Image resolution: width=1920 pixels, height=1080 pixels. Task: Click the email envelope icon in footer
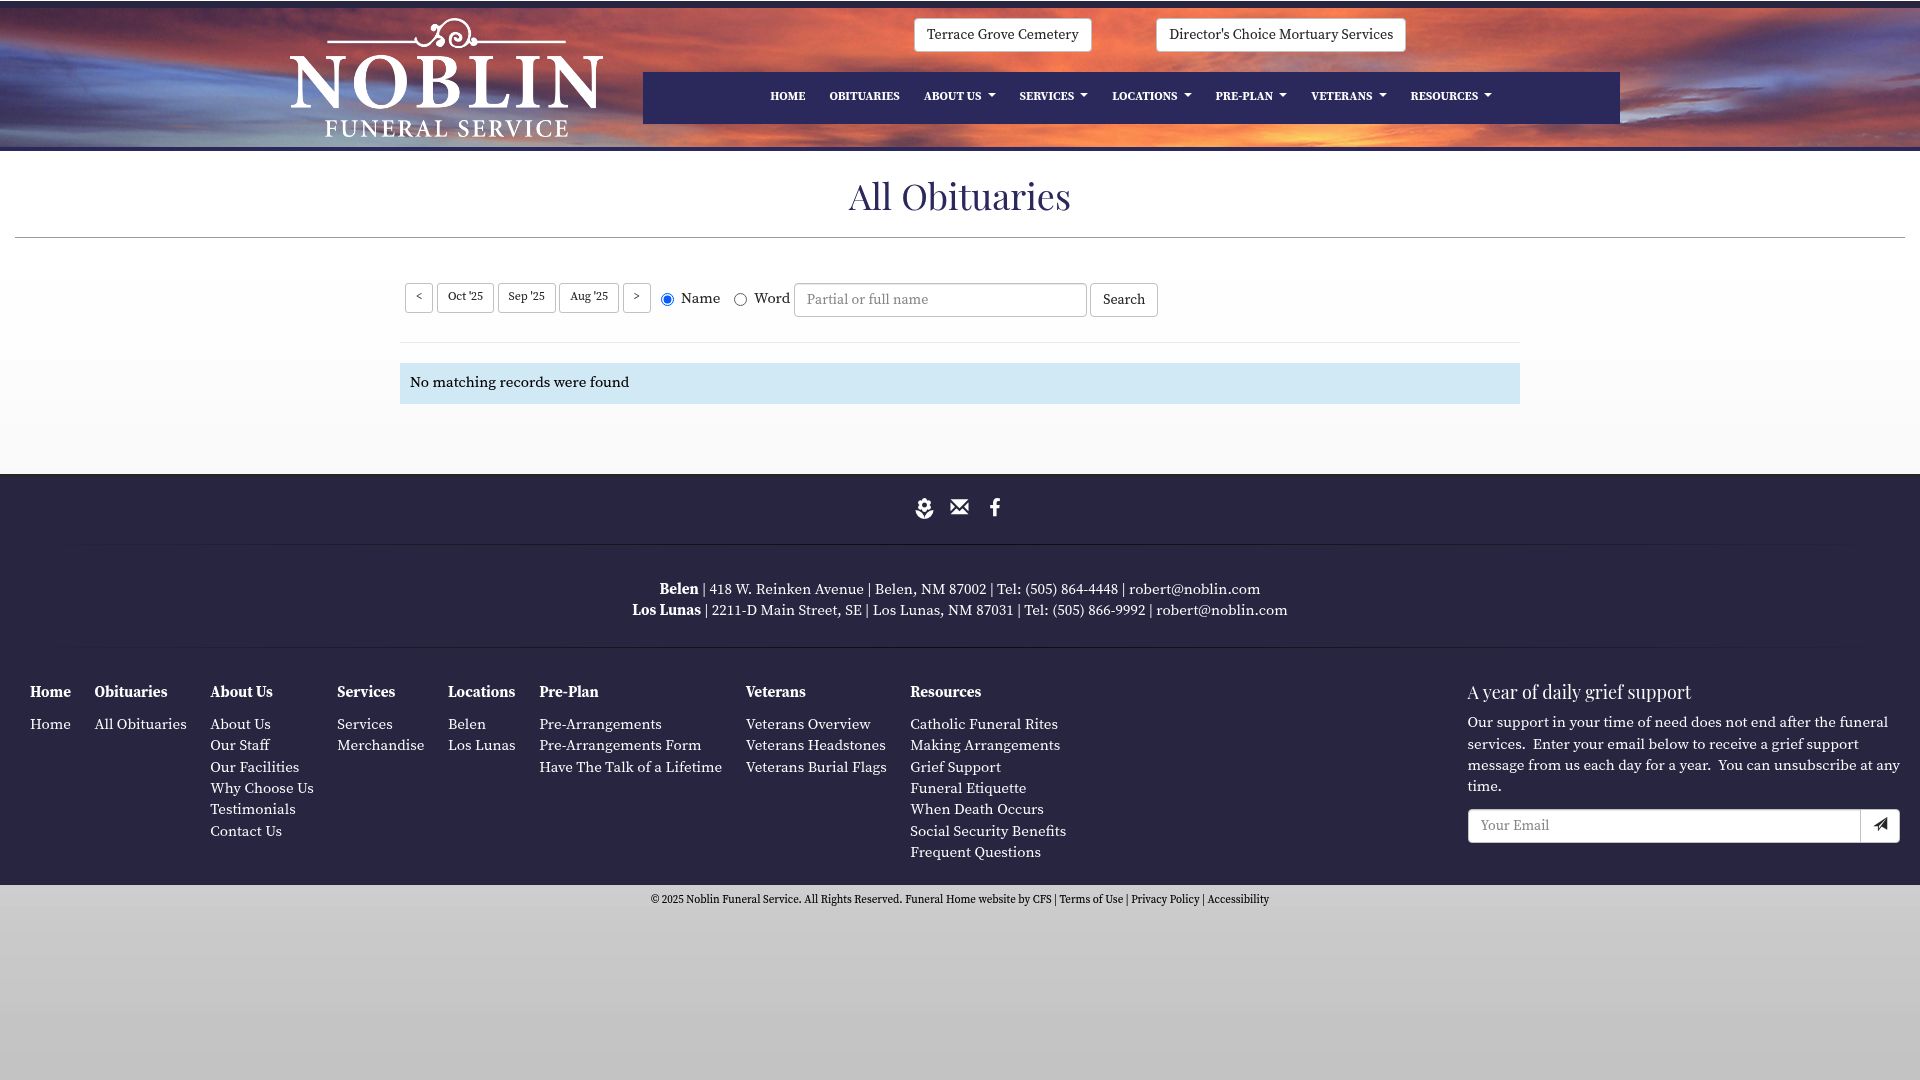pos(959,507)
